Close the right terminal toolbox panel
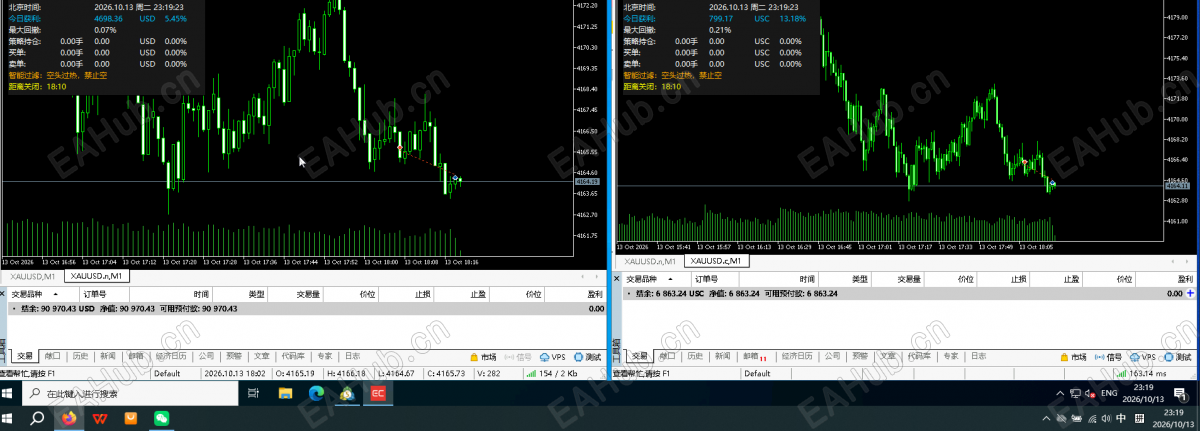 tap(617, 280)
